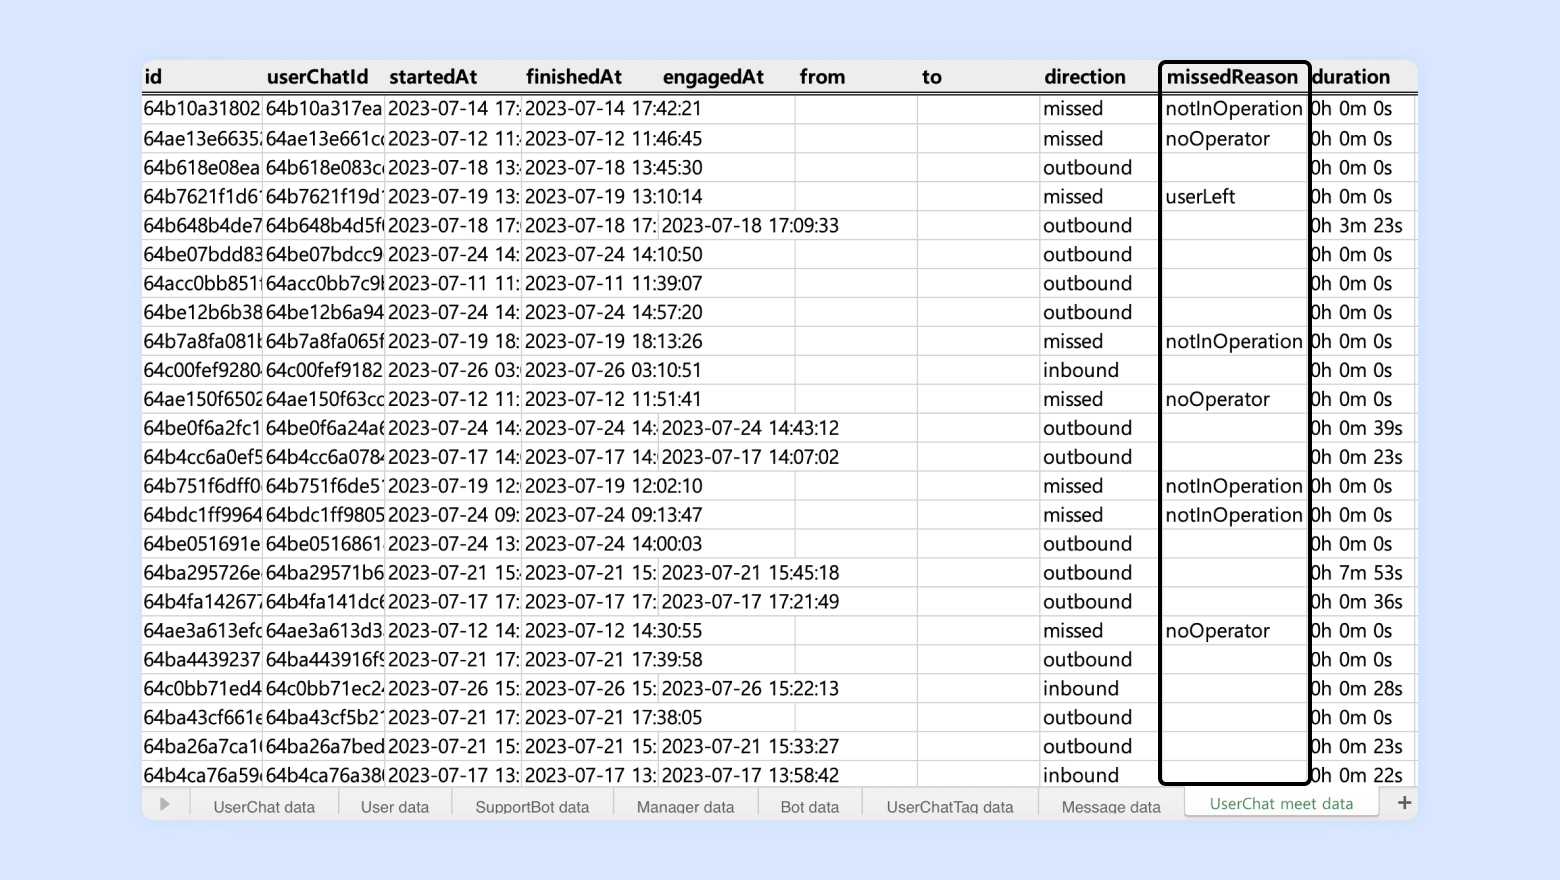Select the UserChat meet data tab

[x=1281, y=803]
